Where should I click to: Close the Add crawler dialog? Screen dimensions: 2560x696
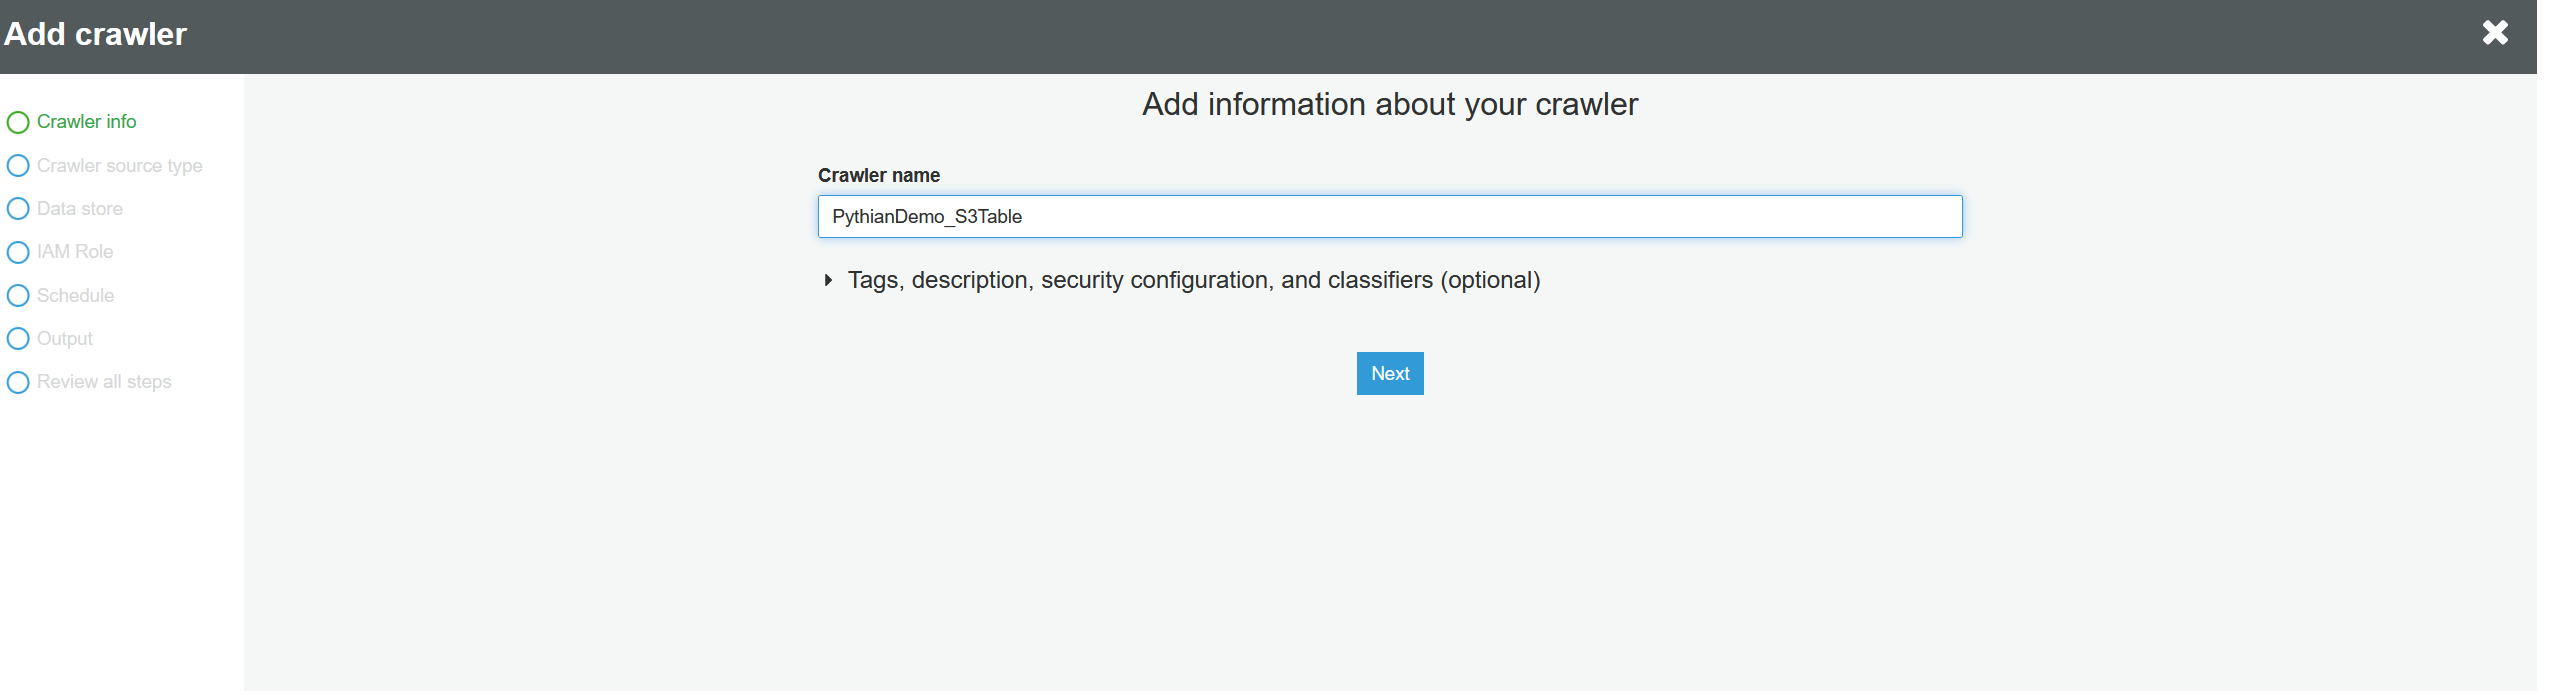(2495, 33)
